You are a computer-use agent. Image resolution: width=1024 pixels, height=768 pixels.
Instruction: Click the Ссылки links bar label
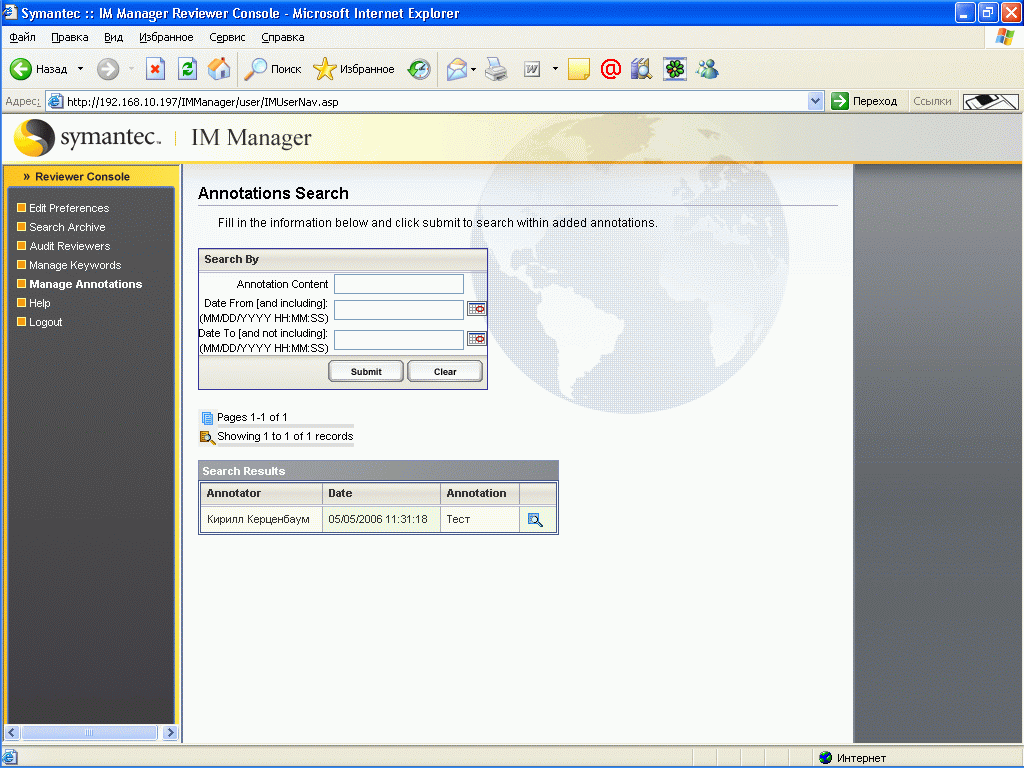pyautogui.click(x=932, y=101)
